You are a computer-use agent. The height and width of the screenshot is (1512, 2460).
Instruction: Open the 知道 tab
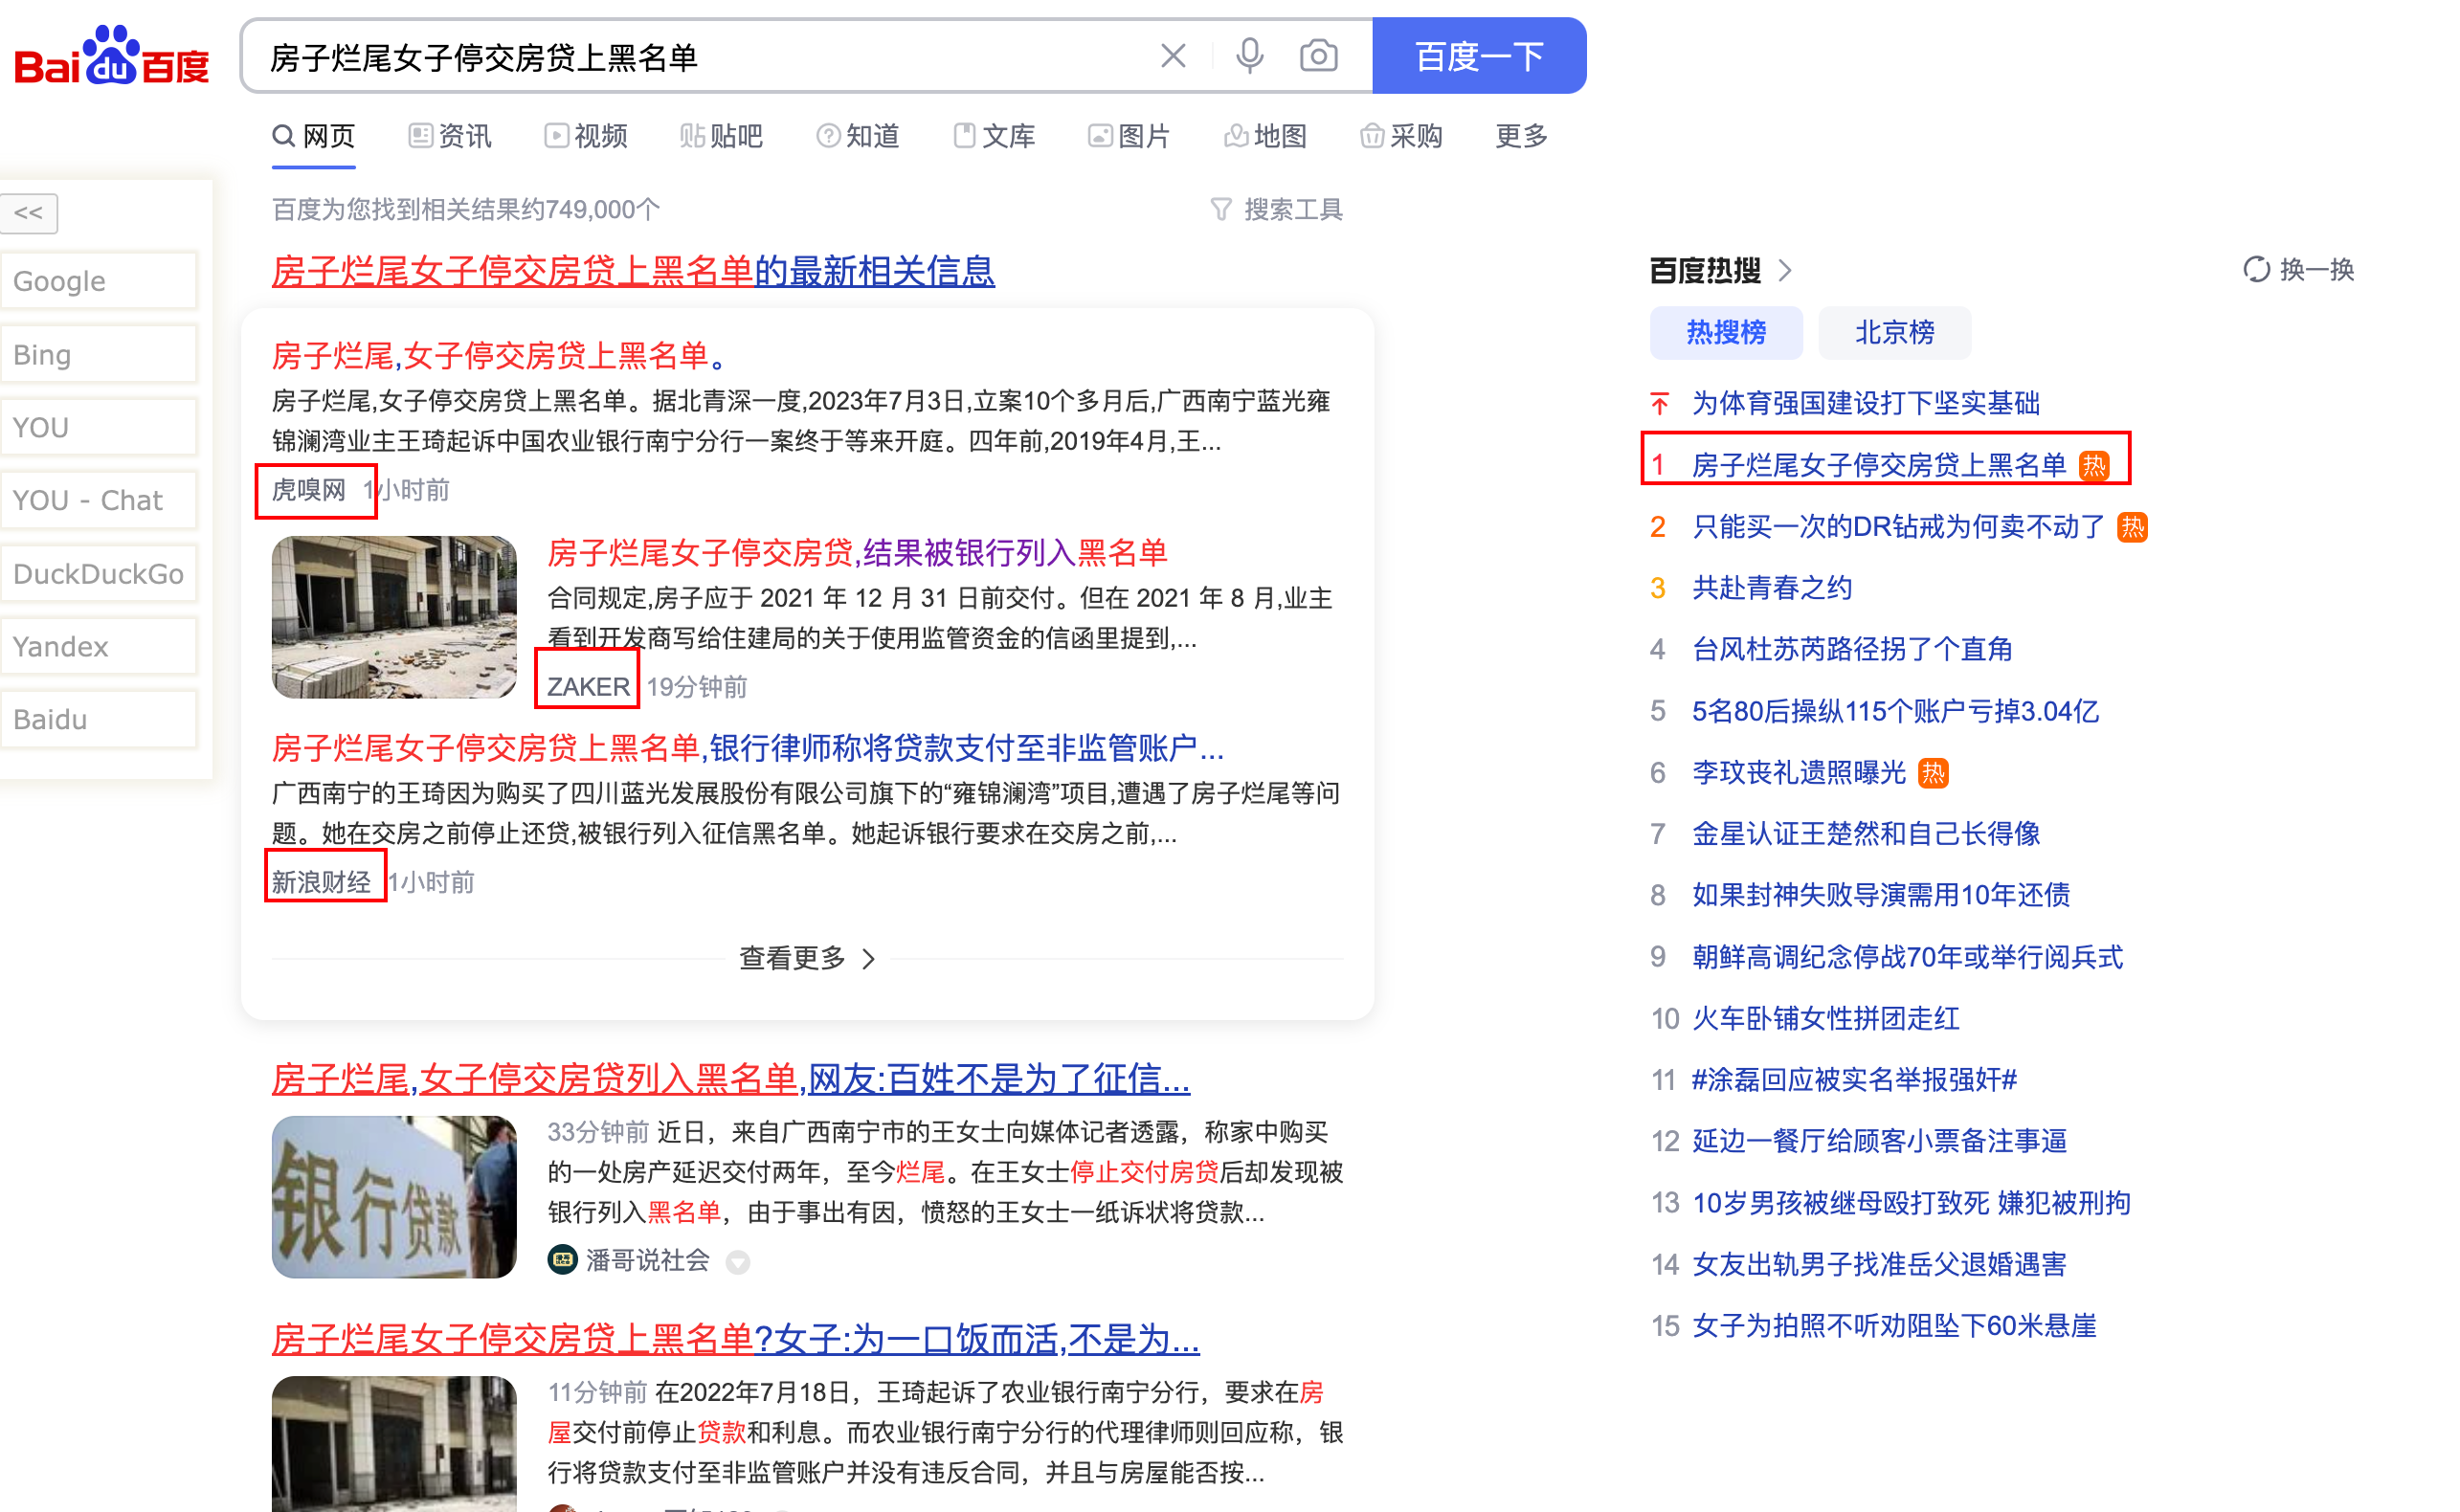pyautogui.click(x=858, y=136)
